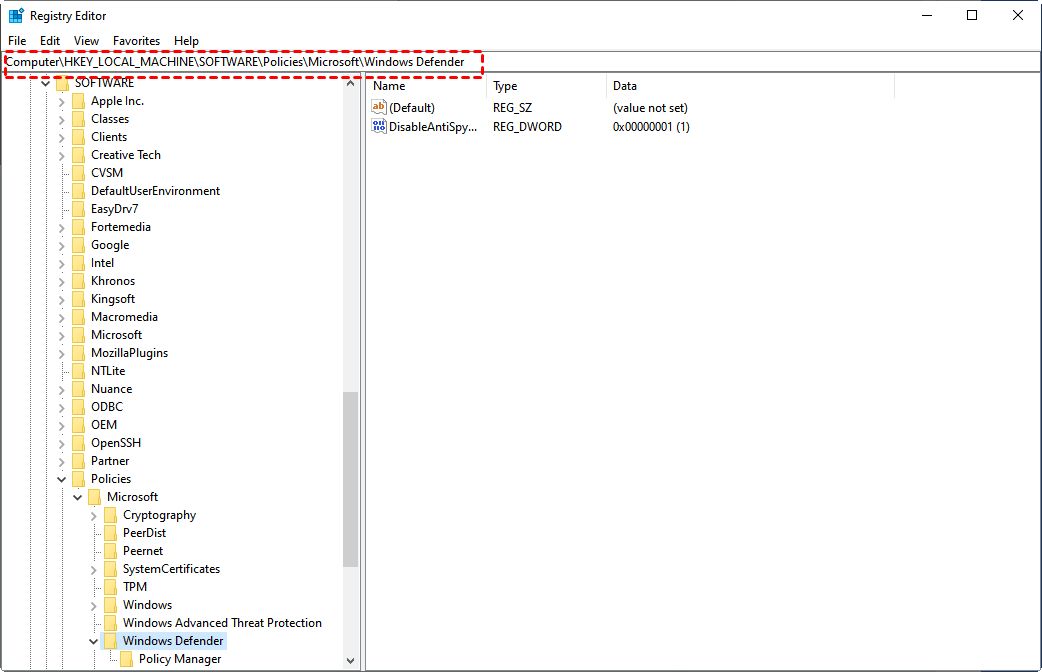Open the Edit menu
Image resolution: width=1042 pixels, height=672 pixels.
[50, 41]
